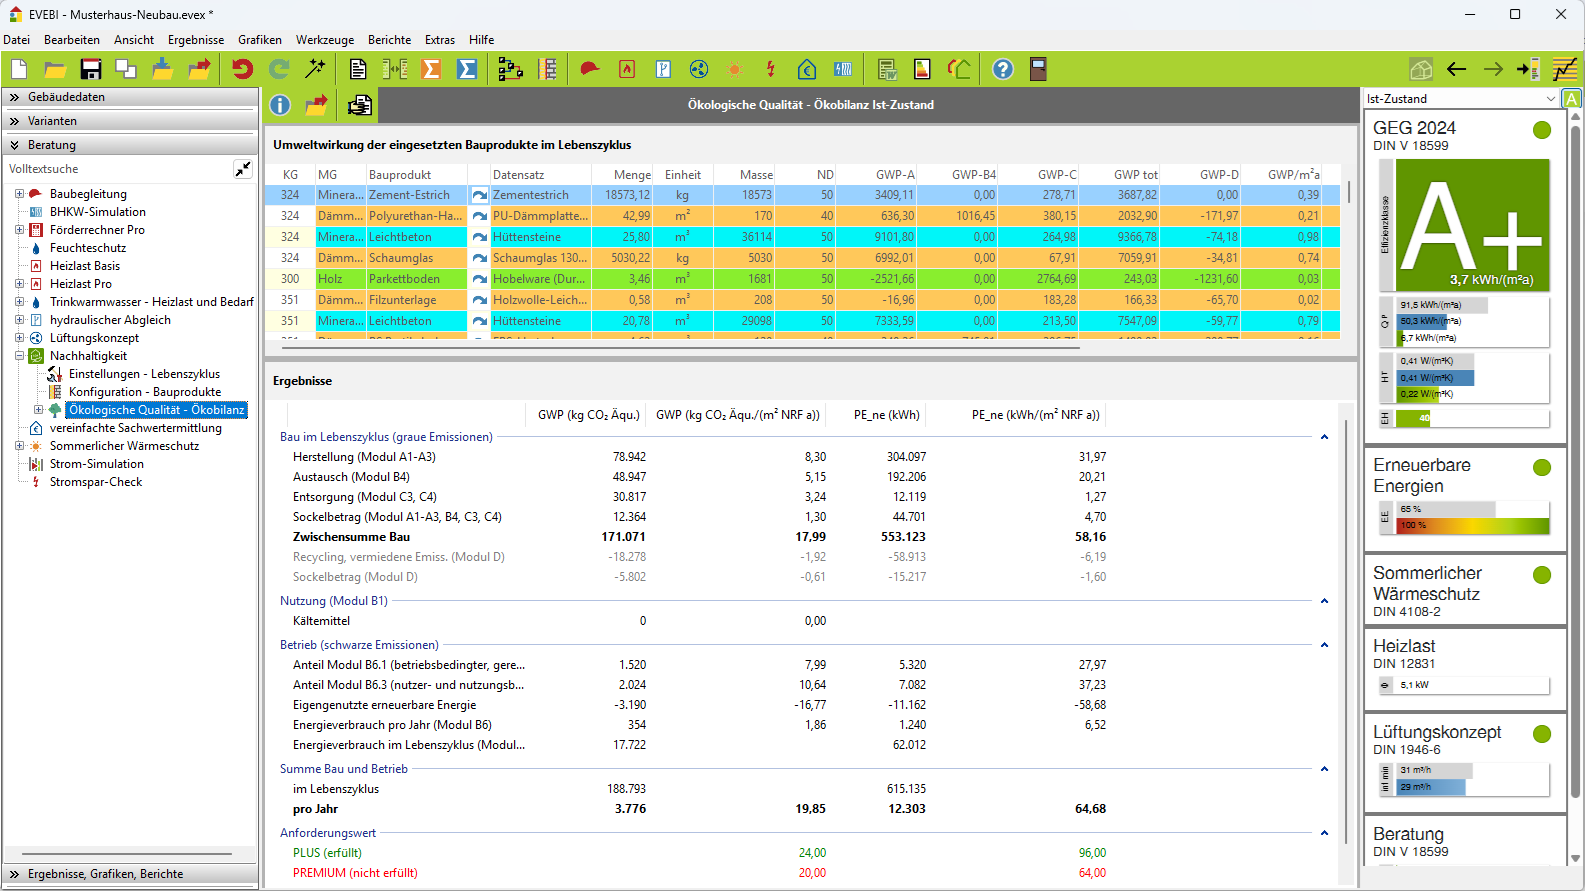Undo the last action with the red arrow
This screenshot has height=891, width=1585.
(243, 69)
